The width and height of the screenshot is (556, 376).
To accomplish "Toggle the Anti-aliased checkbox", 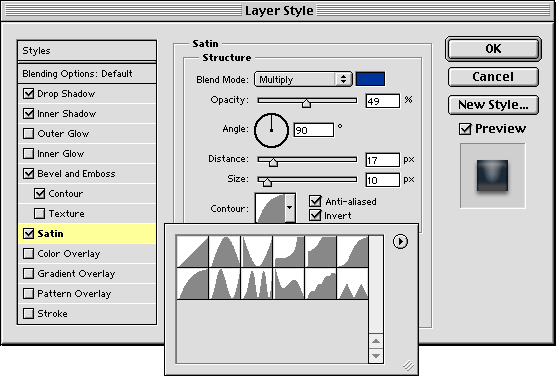I will tap(315, 201).
